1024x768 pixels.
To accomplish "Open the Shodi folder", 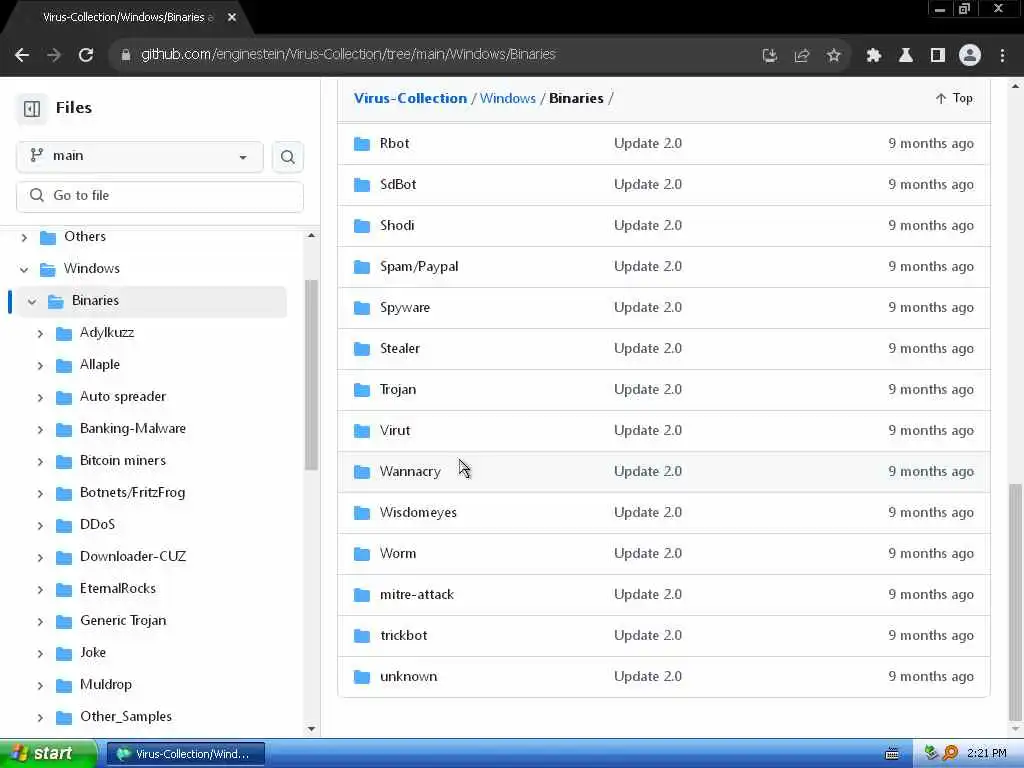I will click(397, 225).
